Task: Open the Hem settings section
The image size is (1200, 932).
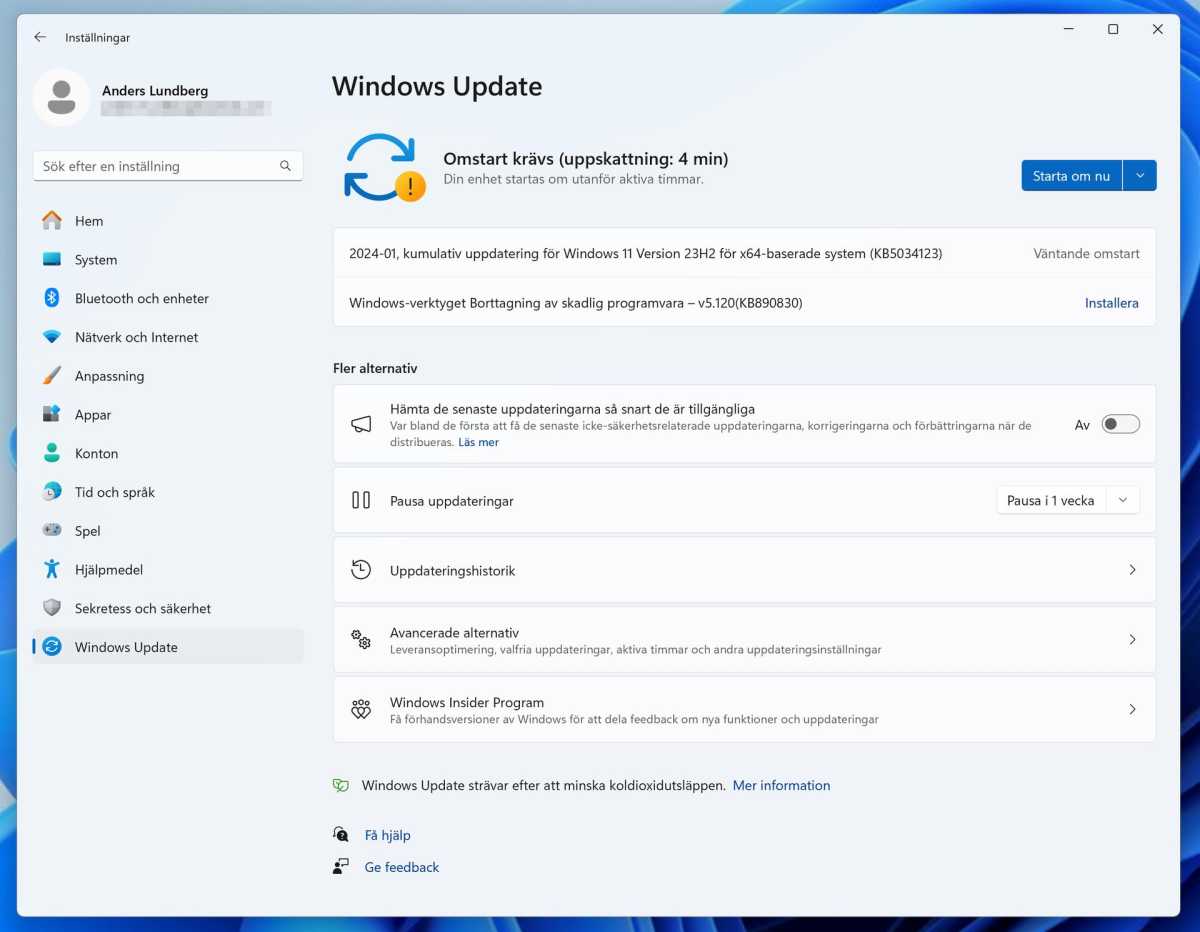Action: (x=168, y=221)
